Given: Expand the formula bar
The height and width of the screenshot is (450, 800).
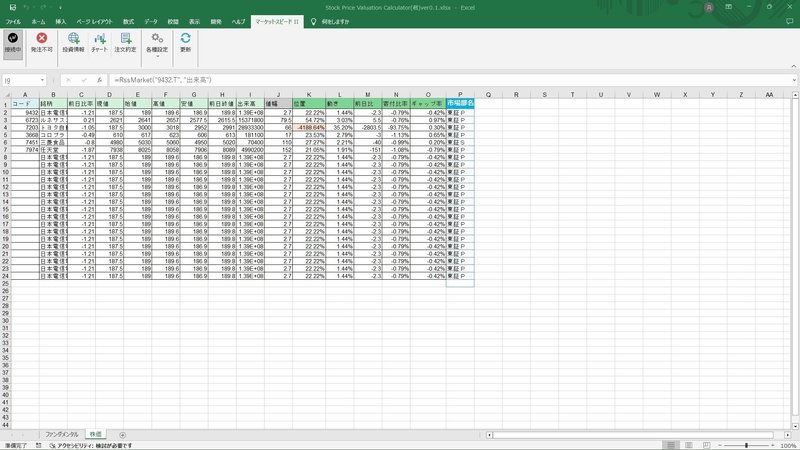Looking at the screenshot, I should 794,80.
